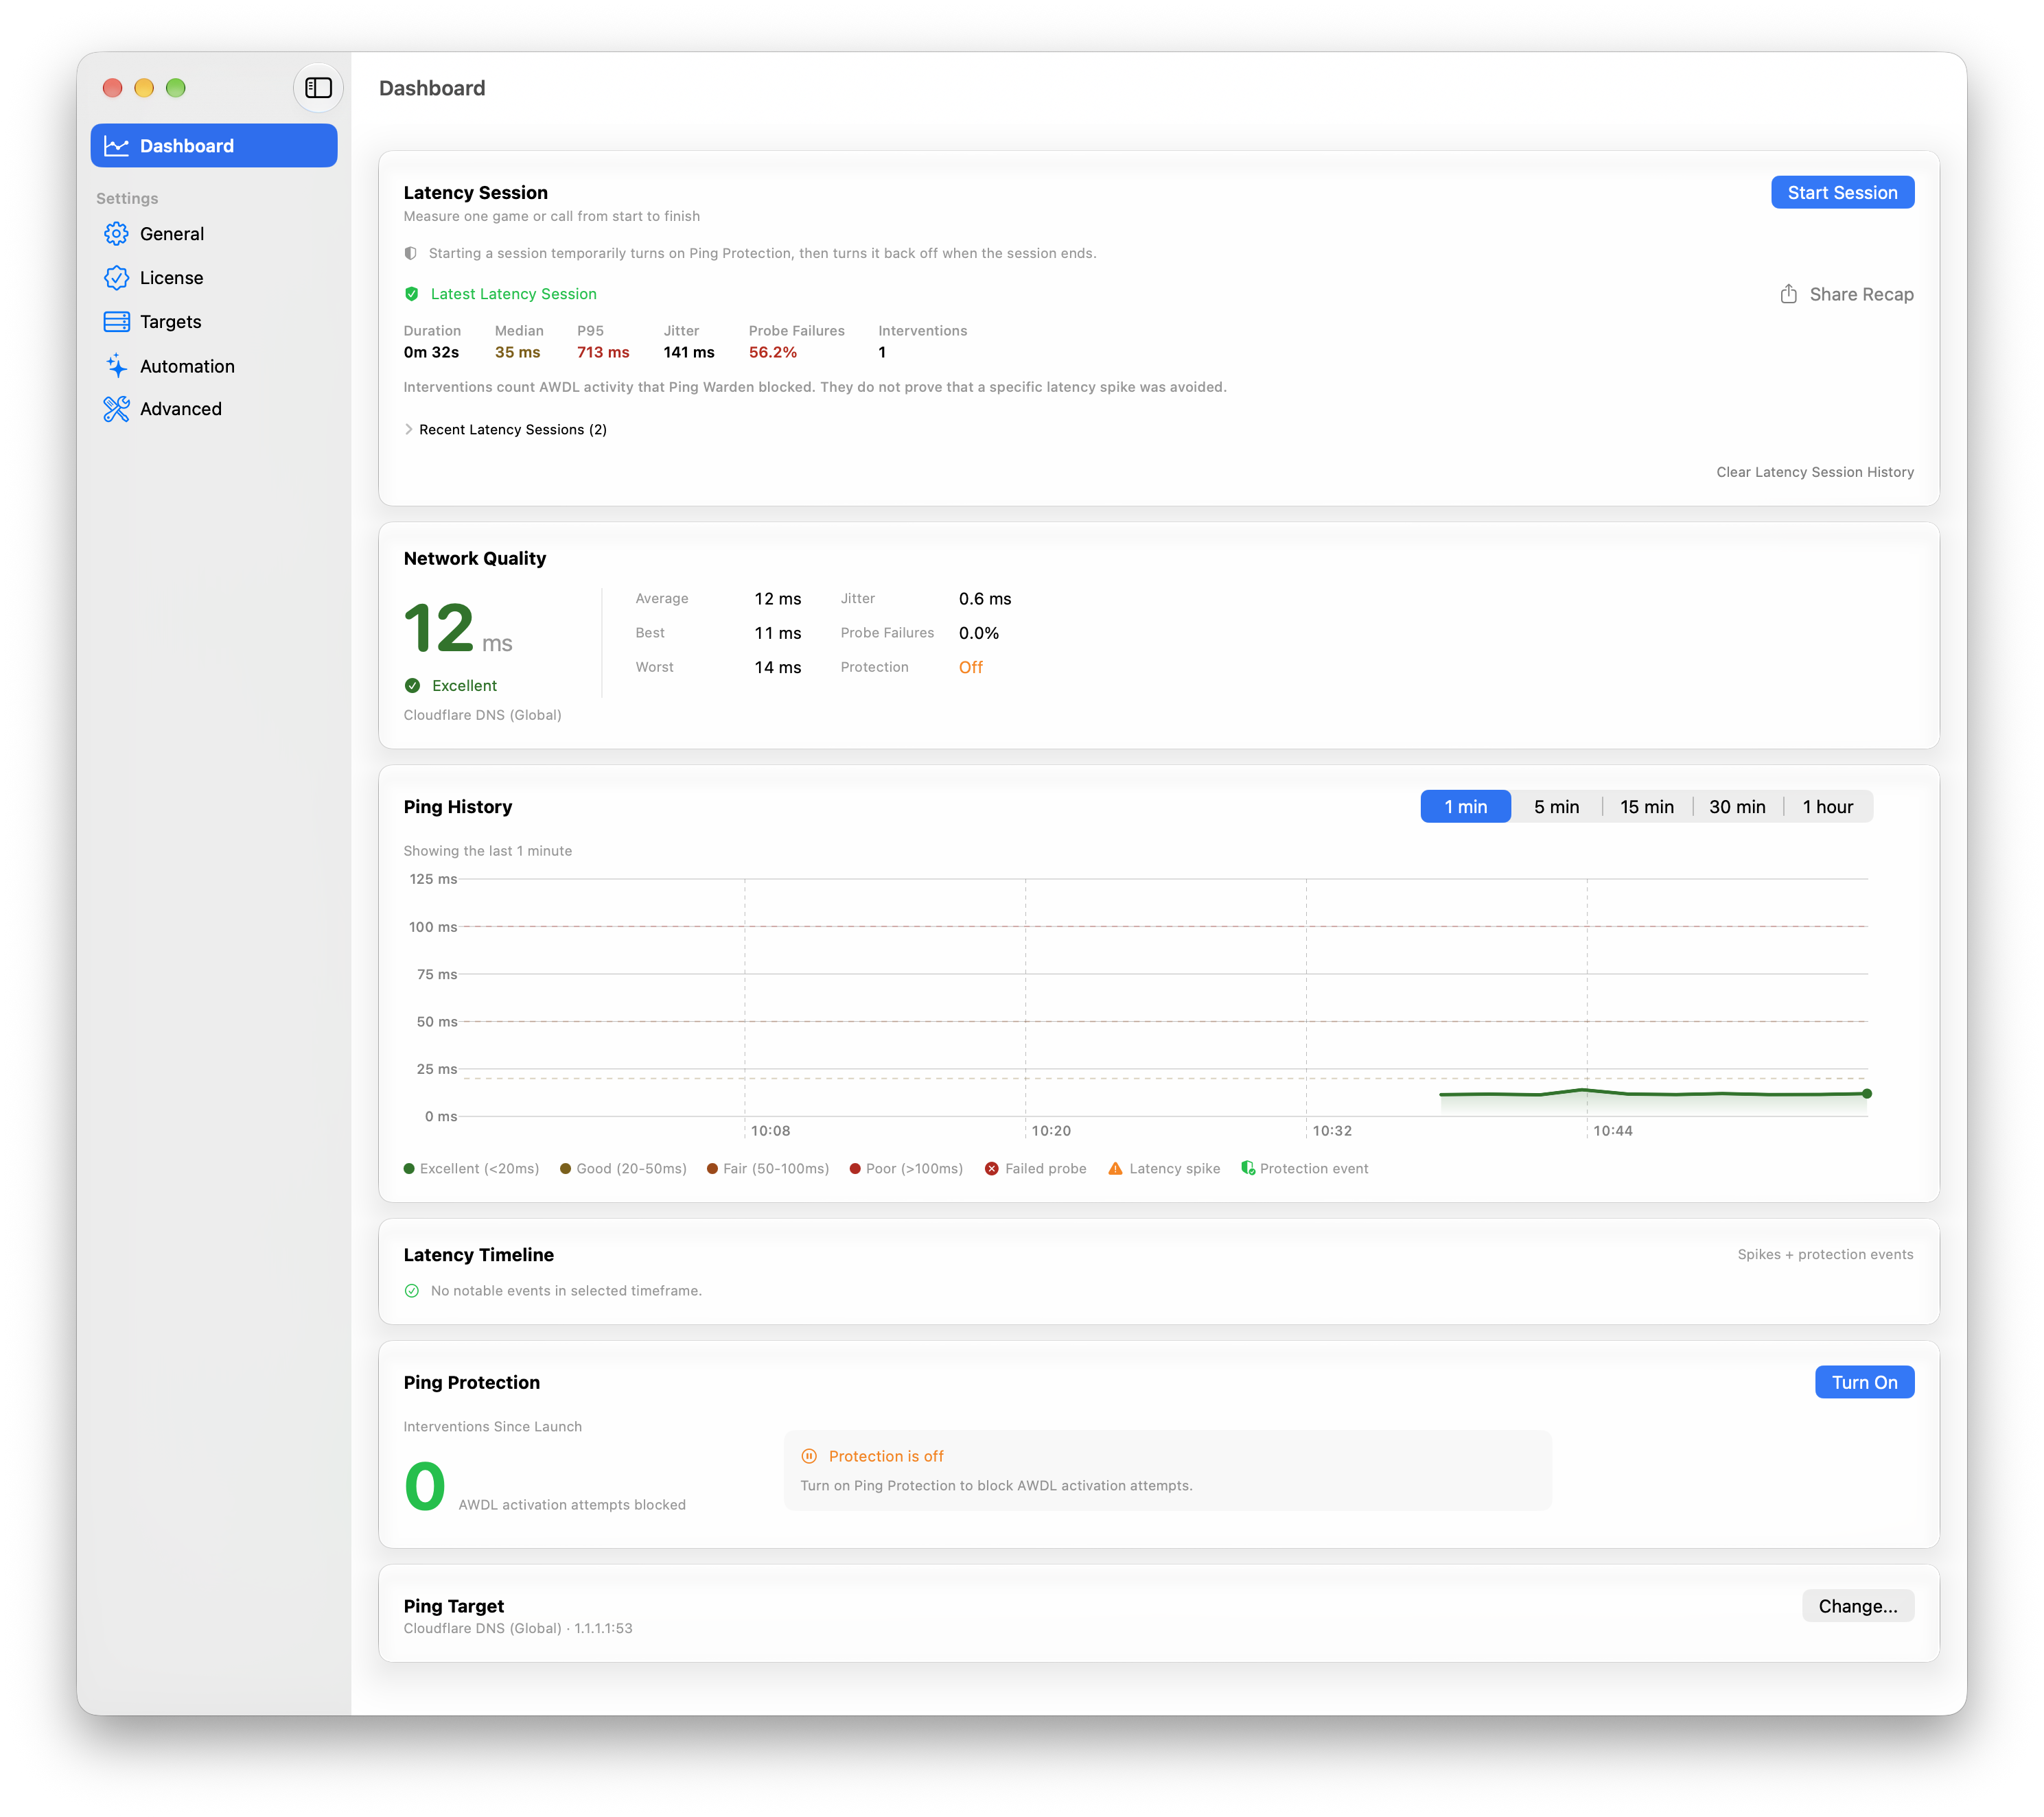Open General settings
This screenshot has height=1817, width=2044.
pyautogui.click(x=214, y=234)
